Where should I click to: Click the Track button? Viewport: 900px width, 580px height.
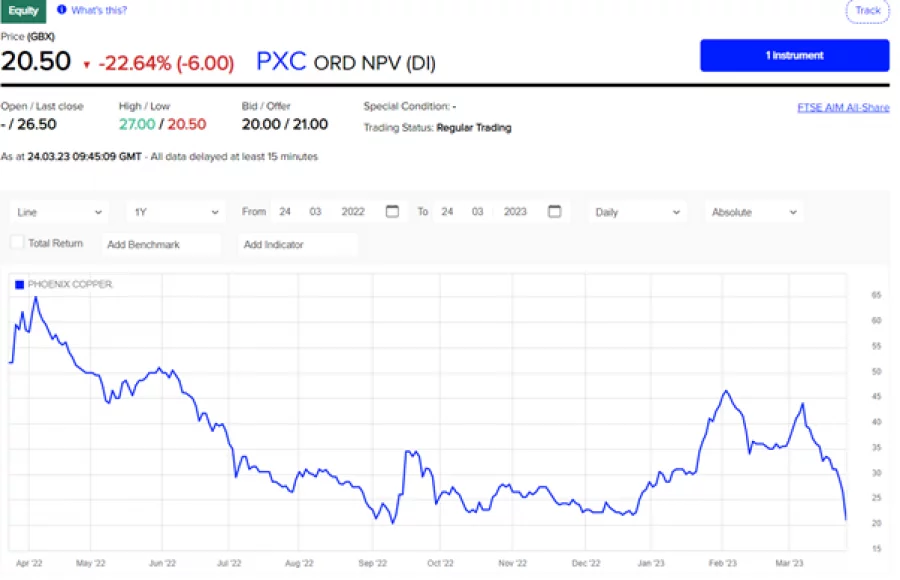coord(867,11)
